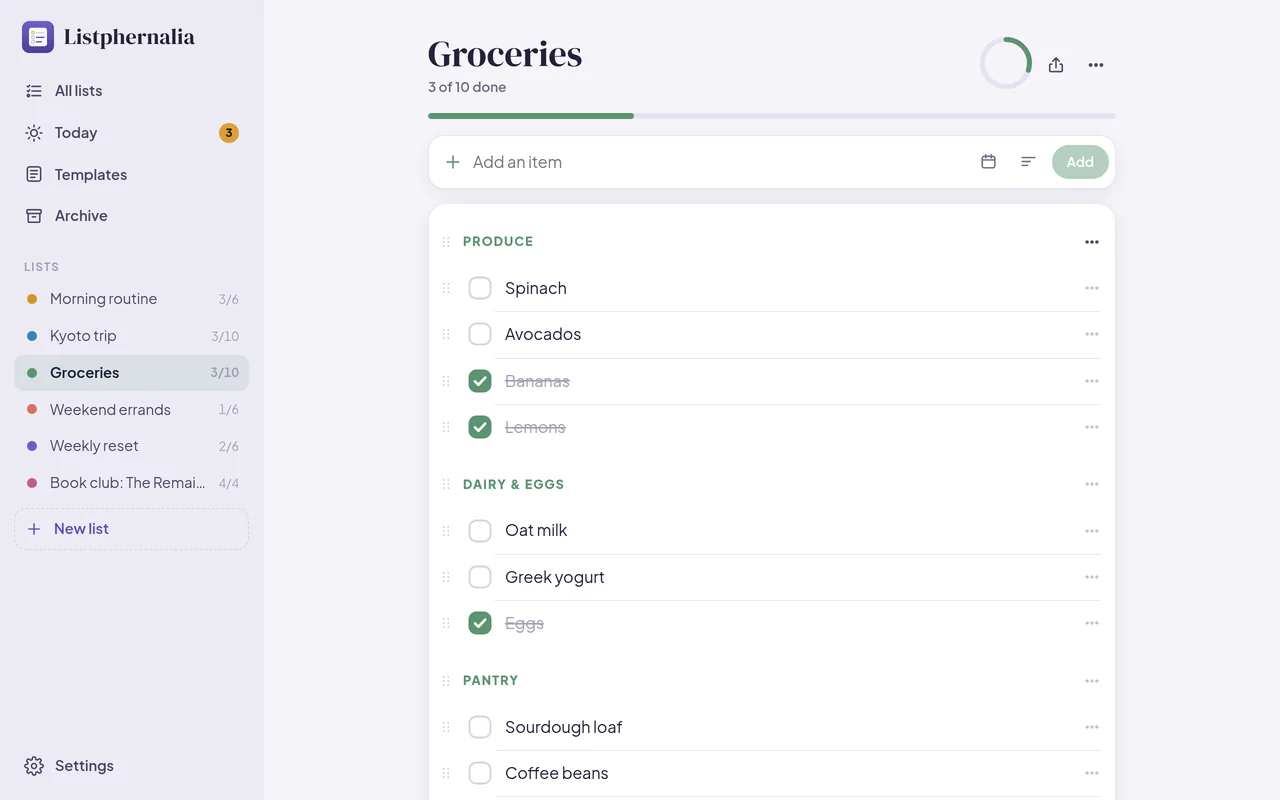
Task: Grab the drag handle beside Spinach
Action: coord(446,288)
